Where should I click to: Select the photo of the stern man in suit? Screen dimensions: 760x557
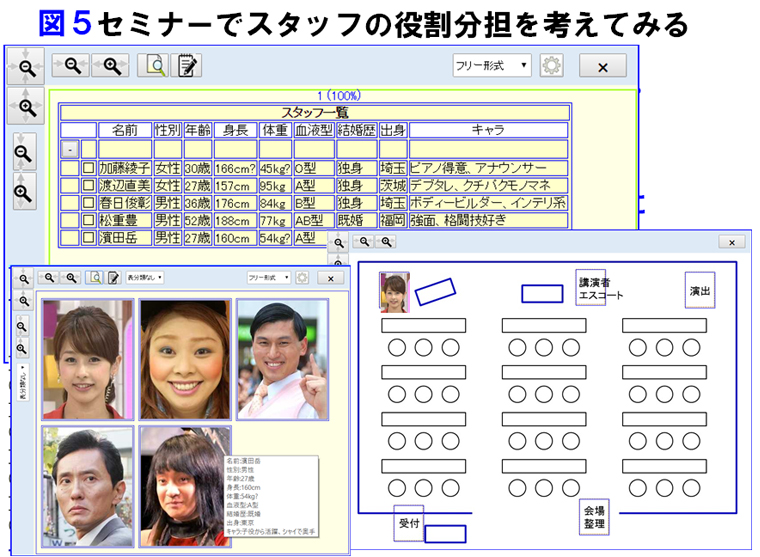click(x=88, y=487)
